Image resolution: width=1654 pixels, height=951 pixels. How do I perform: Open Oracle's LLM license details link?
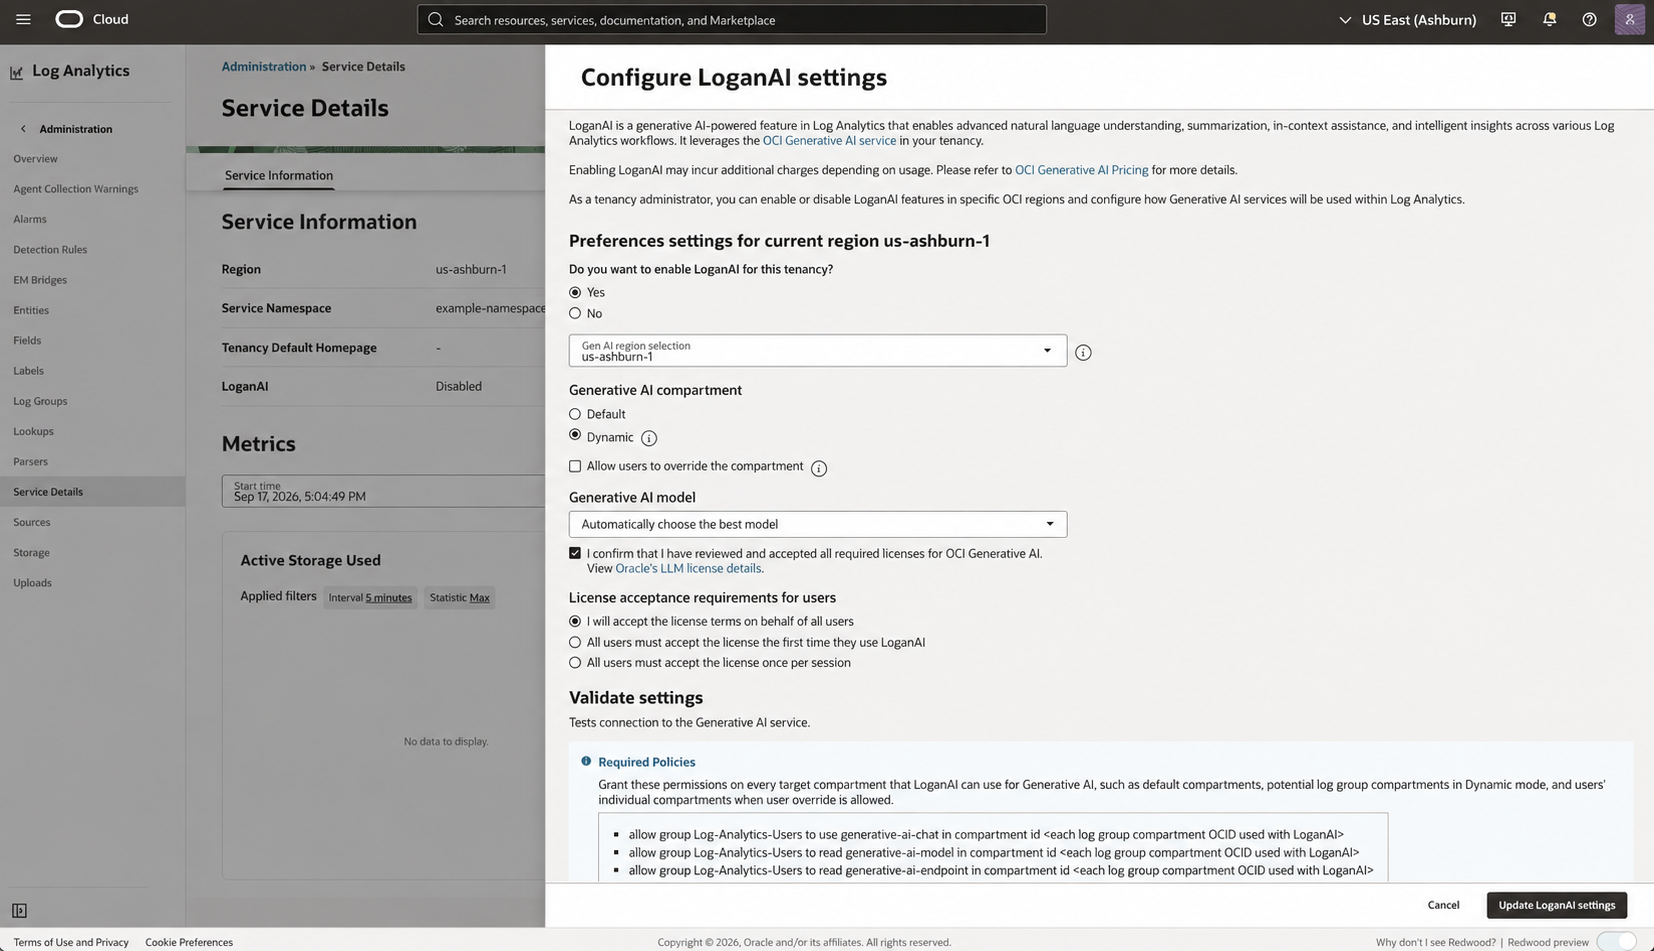pos(688,568)
